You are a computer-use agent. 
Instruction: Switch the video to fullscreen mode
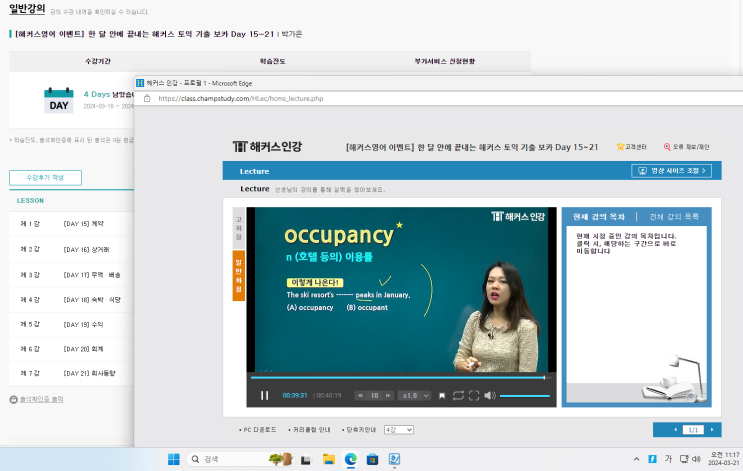(474, 395)
